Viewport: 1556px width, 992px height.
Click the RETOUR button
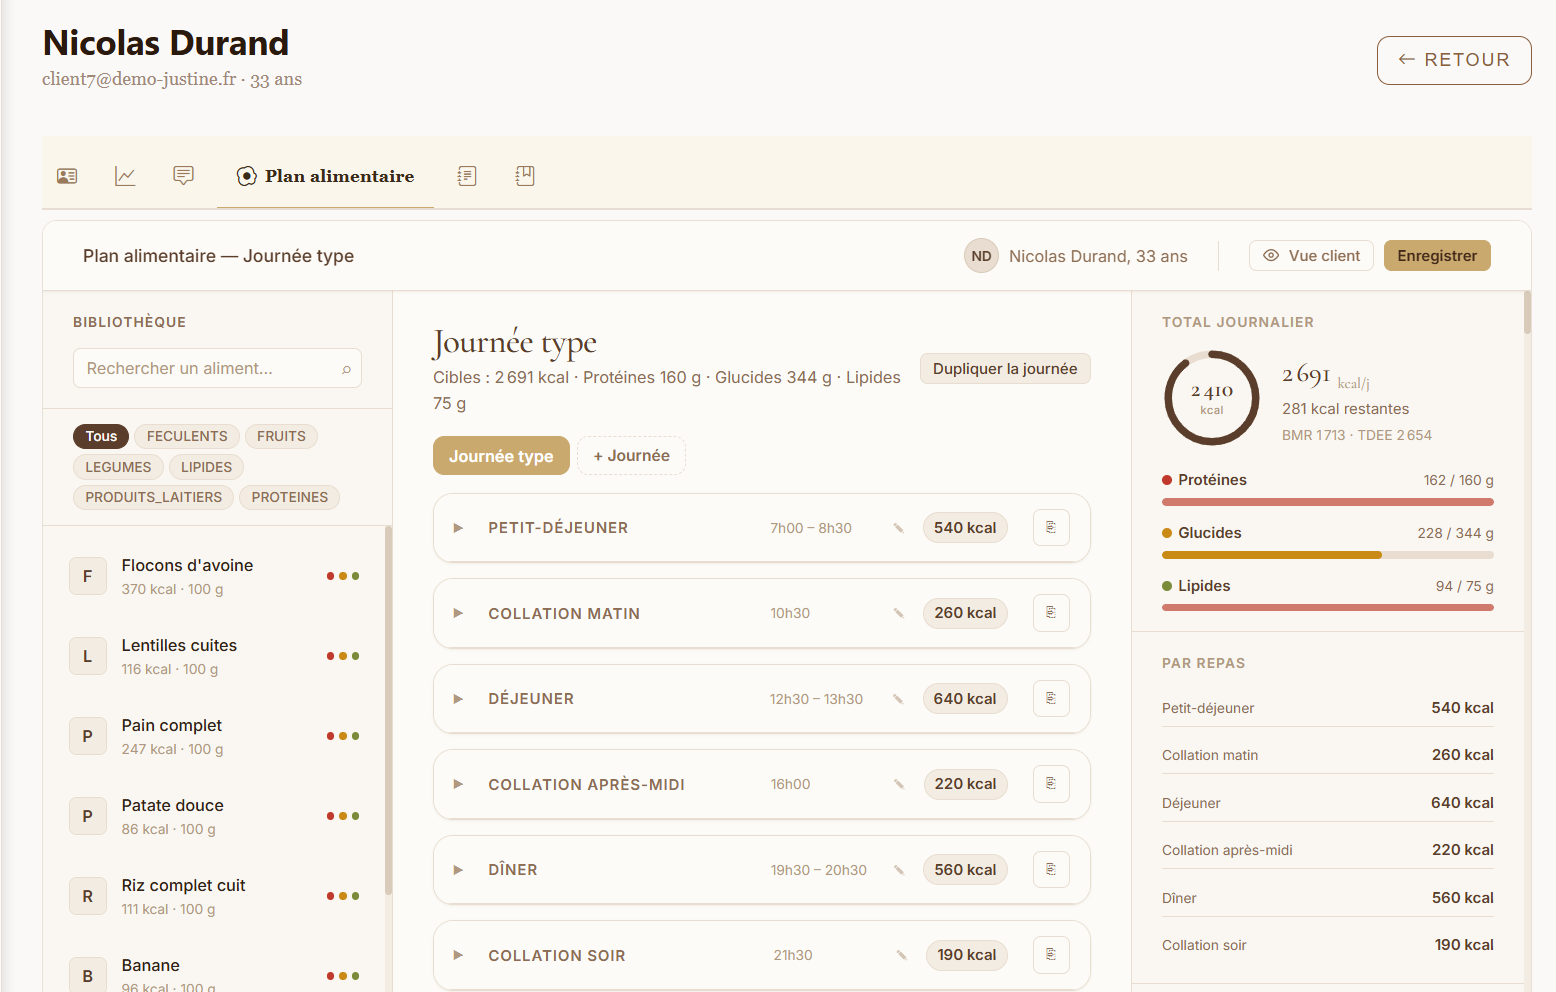[x=1454, y=60]
